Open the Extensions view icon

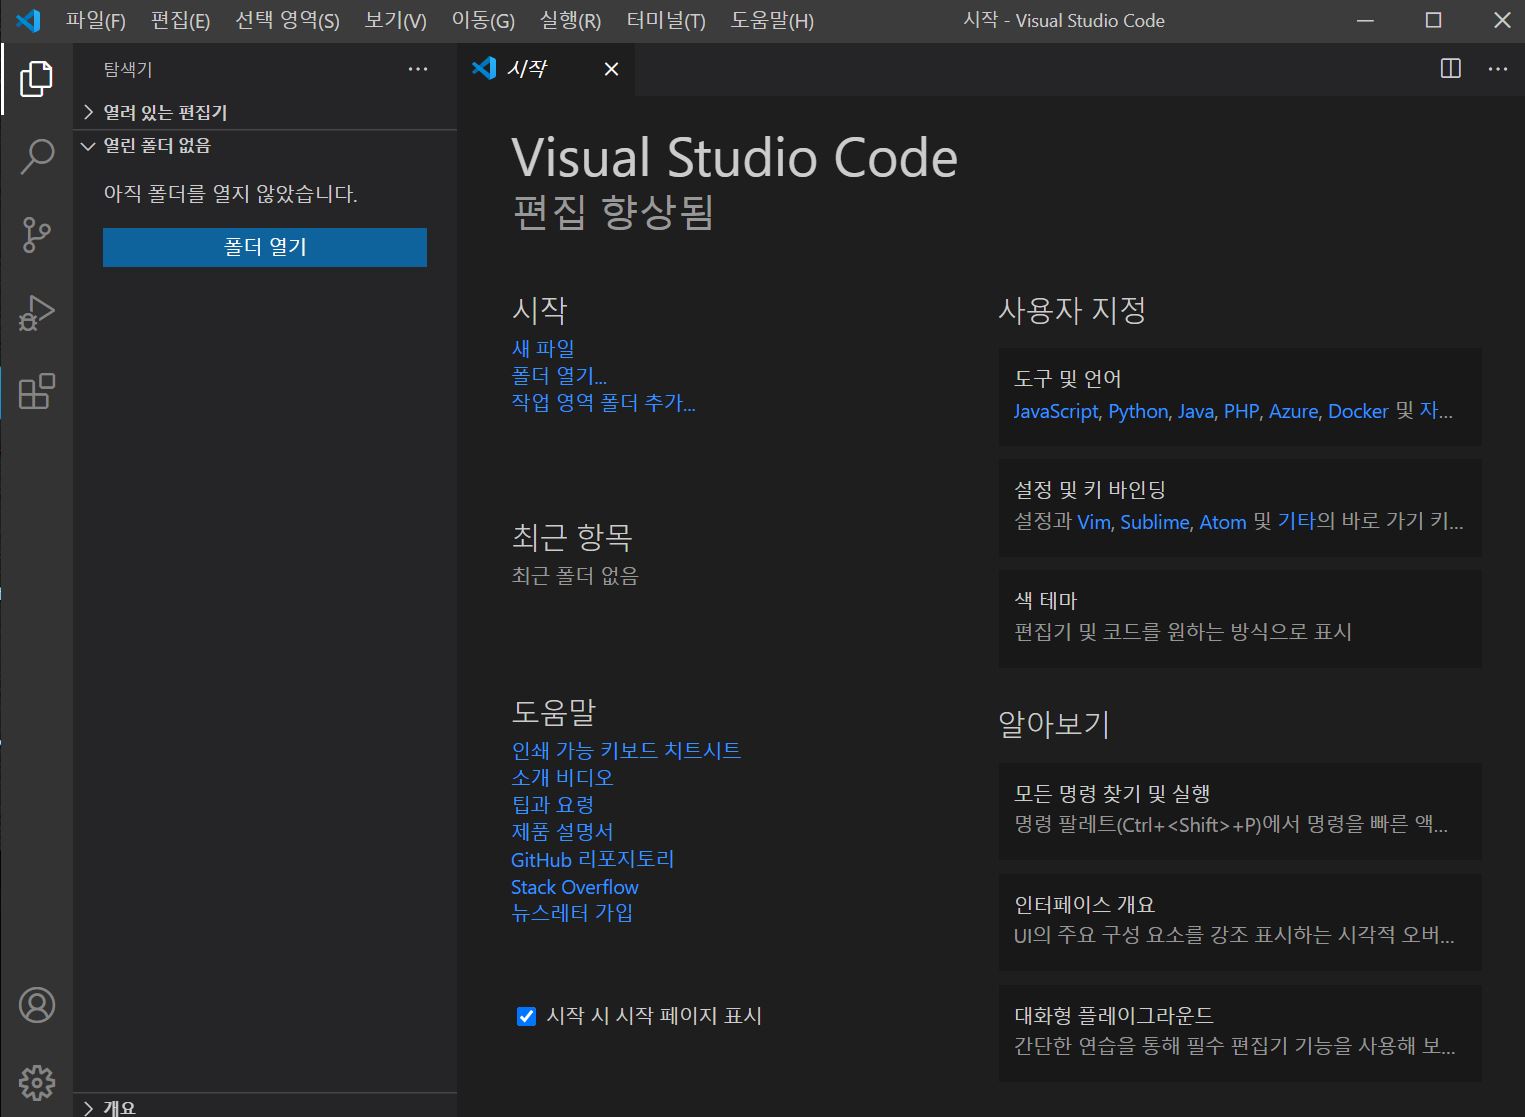(x=36, y=391)
